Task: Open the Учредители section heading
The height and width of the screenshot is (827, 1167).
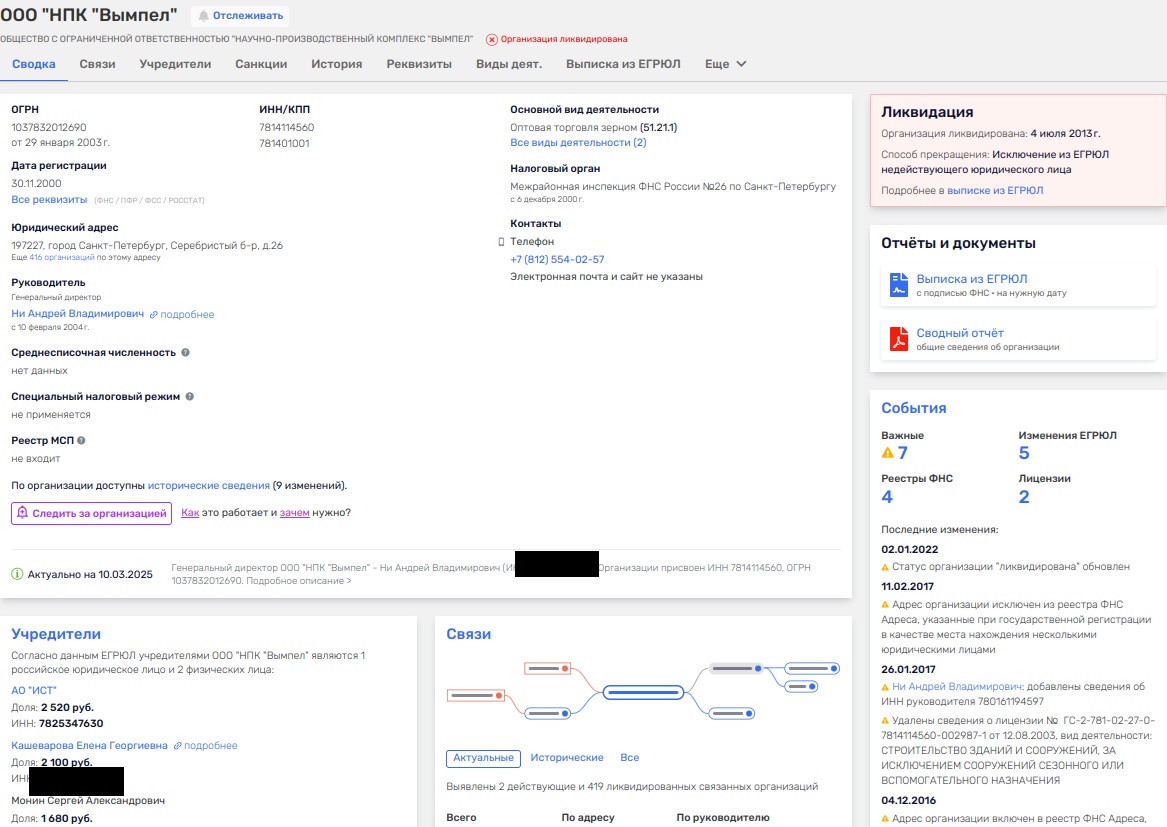Action: click(x=56, y=634)
